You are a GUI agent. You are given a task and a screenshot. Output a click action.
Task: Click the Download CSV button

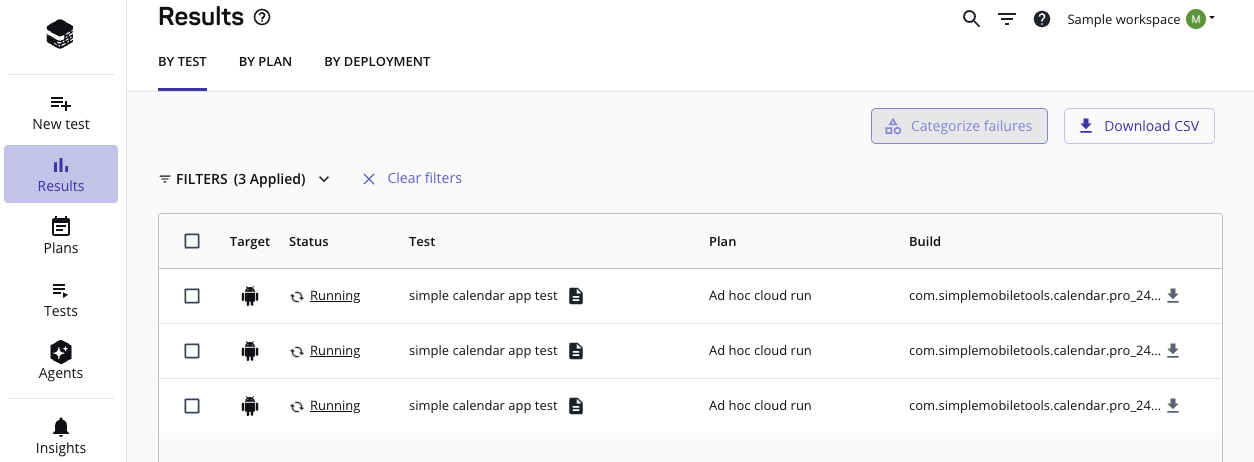tap(1139, 126)
